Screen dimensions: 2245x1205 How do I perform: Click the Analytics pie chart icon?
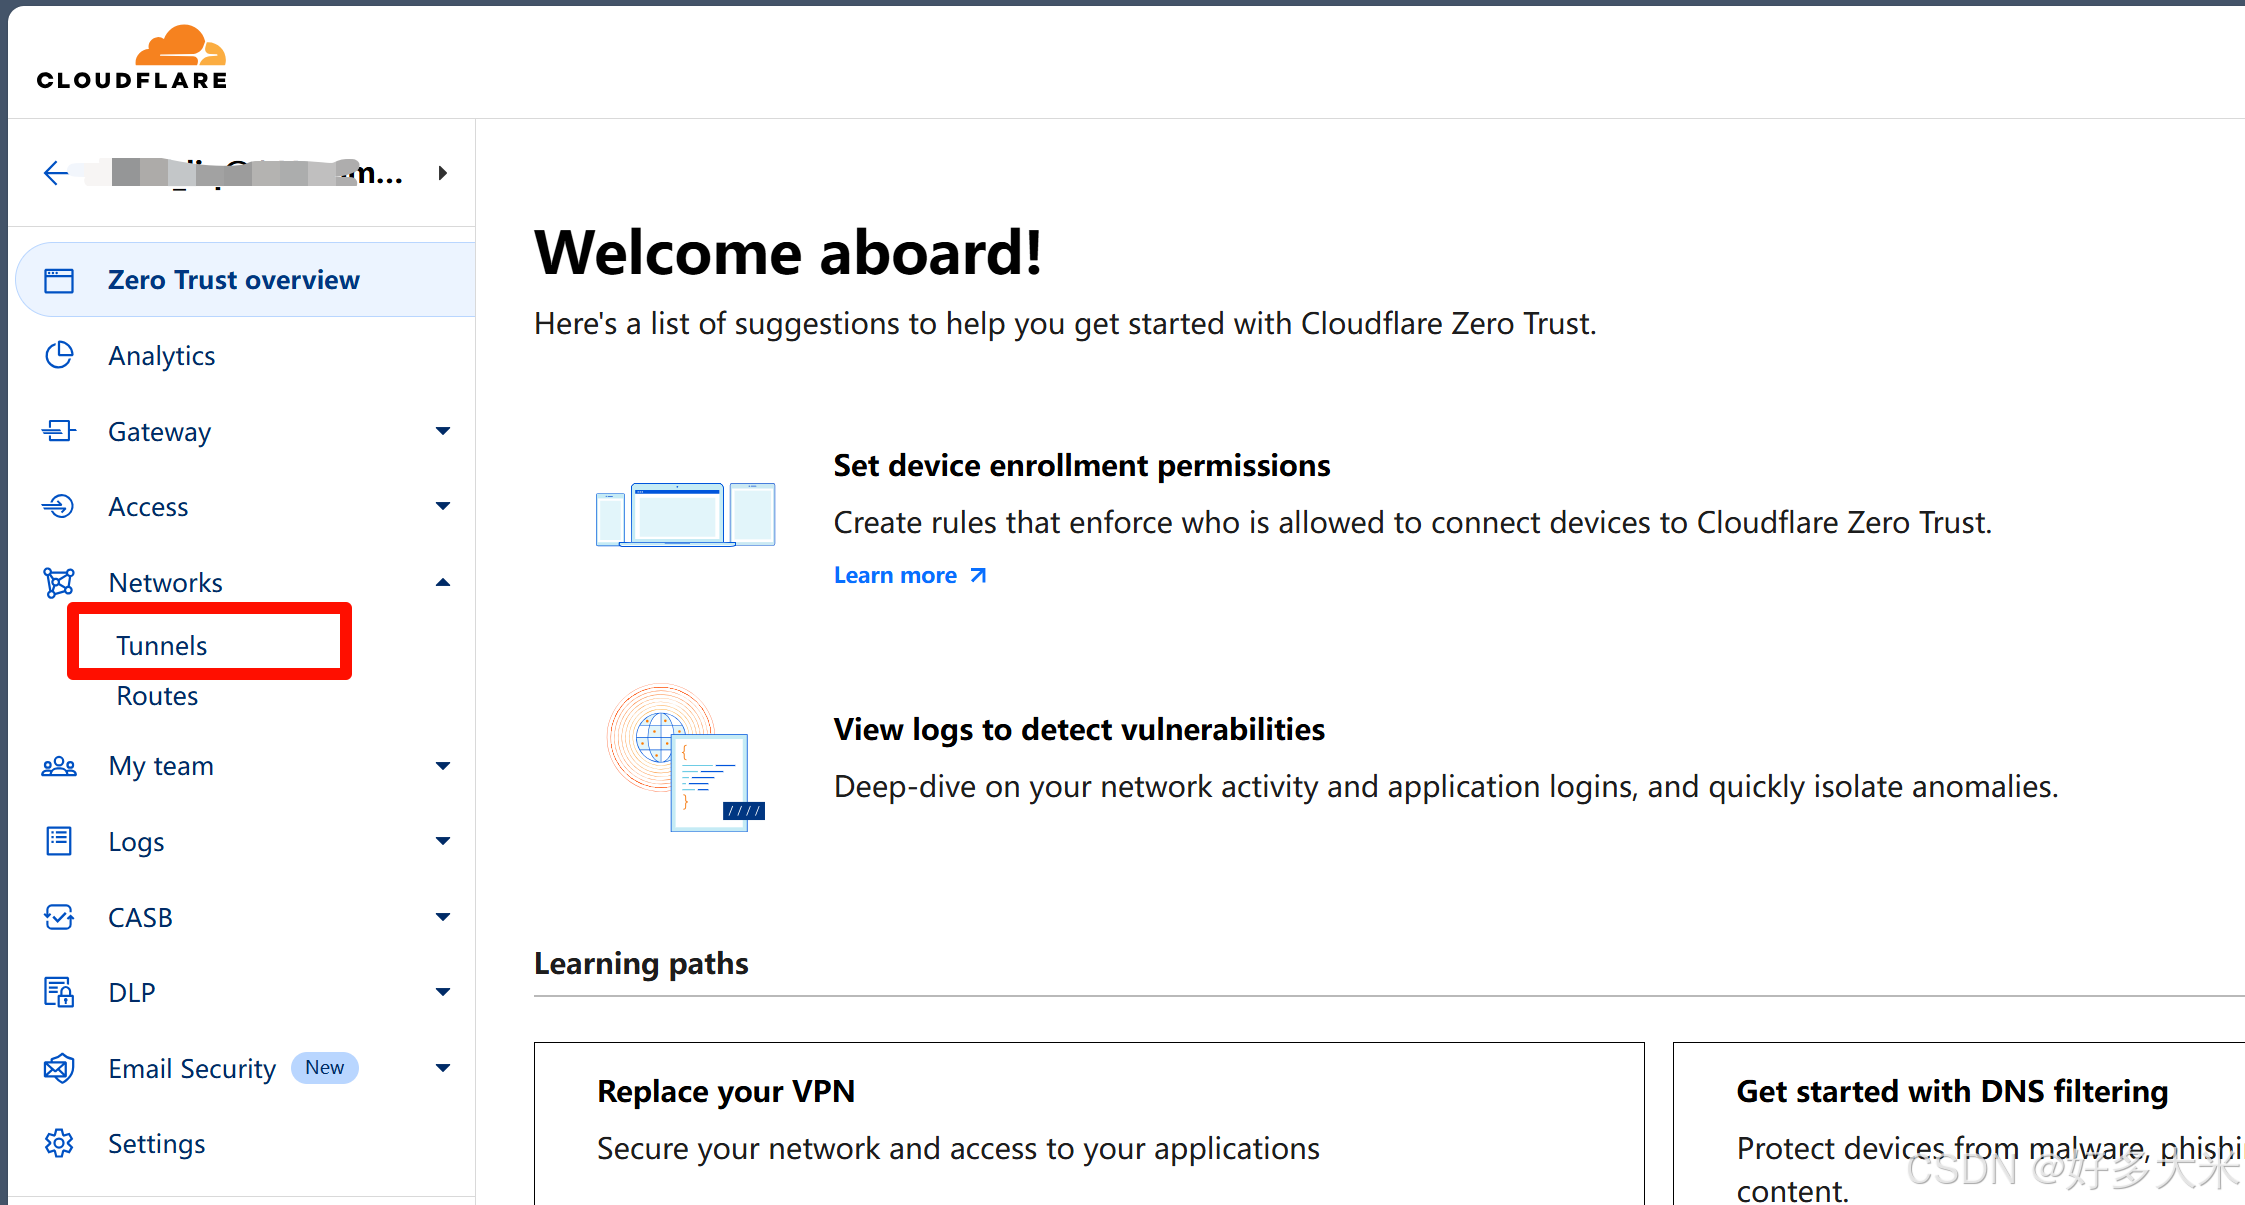pos(59,355)
